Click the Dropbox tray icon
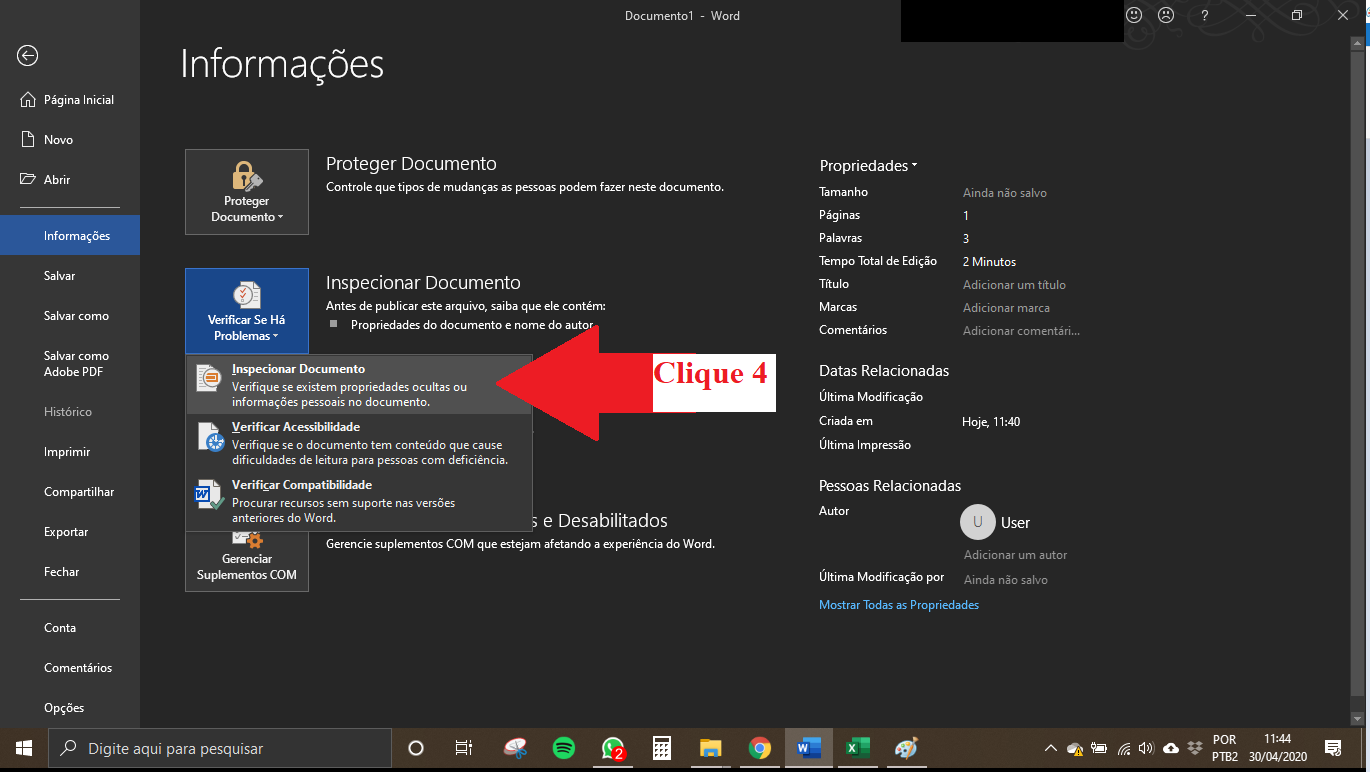1370x772 pixels. pos(1194,748)
